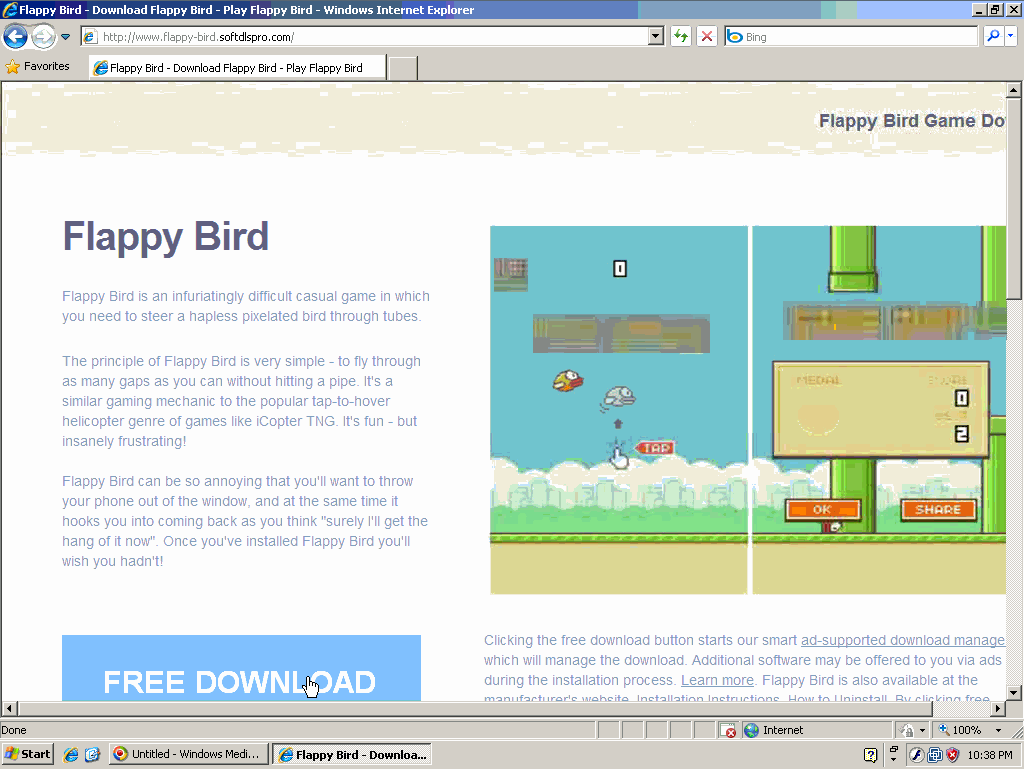This screenshot has height=769, width=1024.
Task: Click the second quick launch icon
Action: coord(92,754)
